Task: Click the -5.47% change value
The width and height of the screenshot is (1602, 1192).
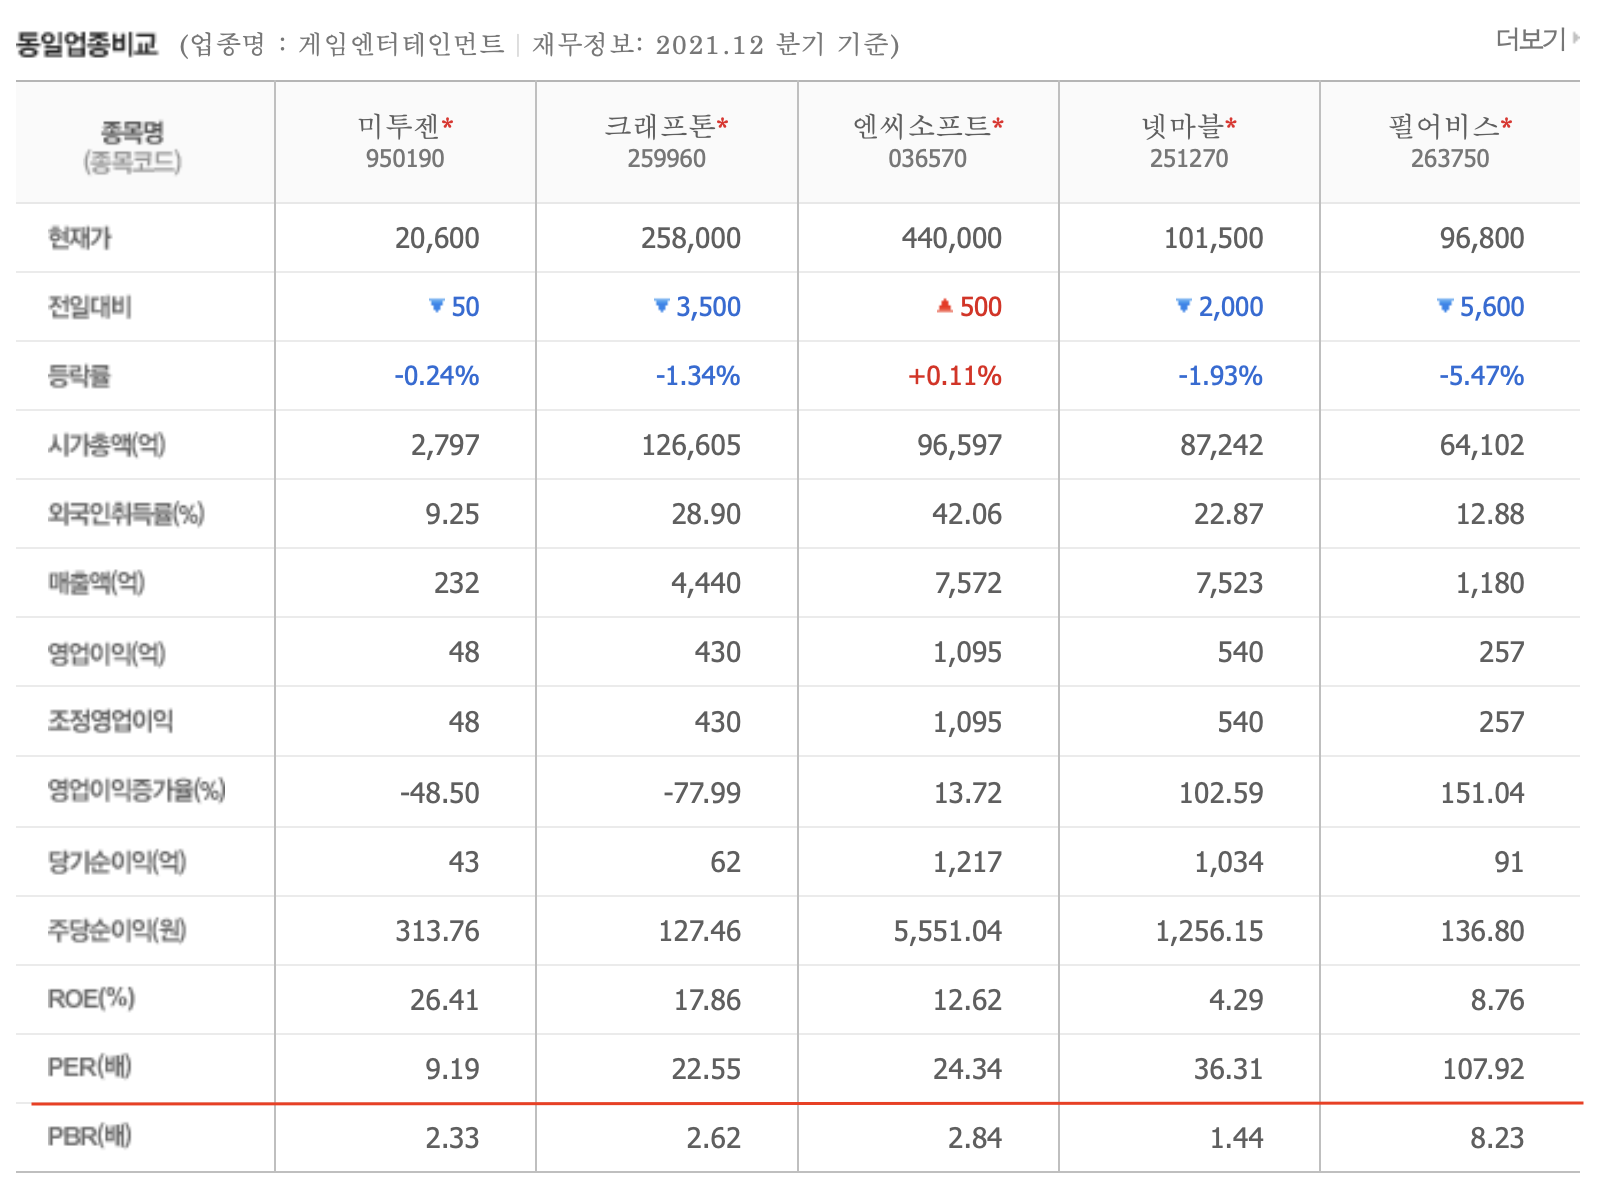Action: 1481,376
